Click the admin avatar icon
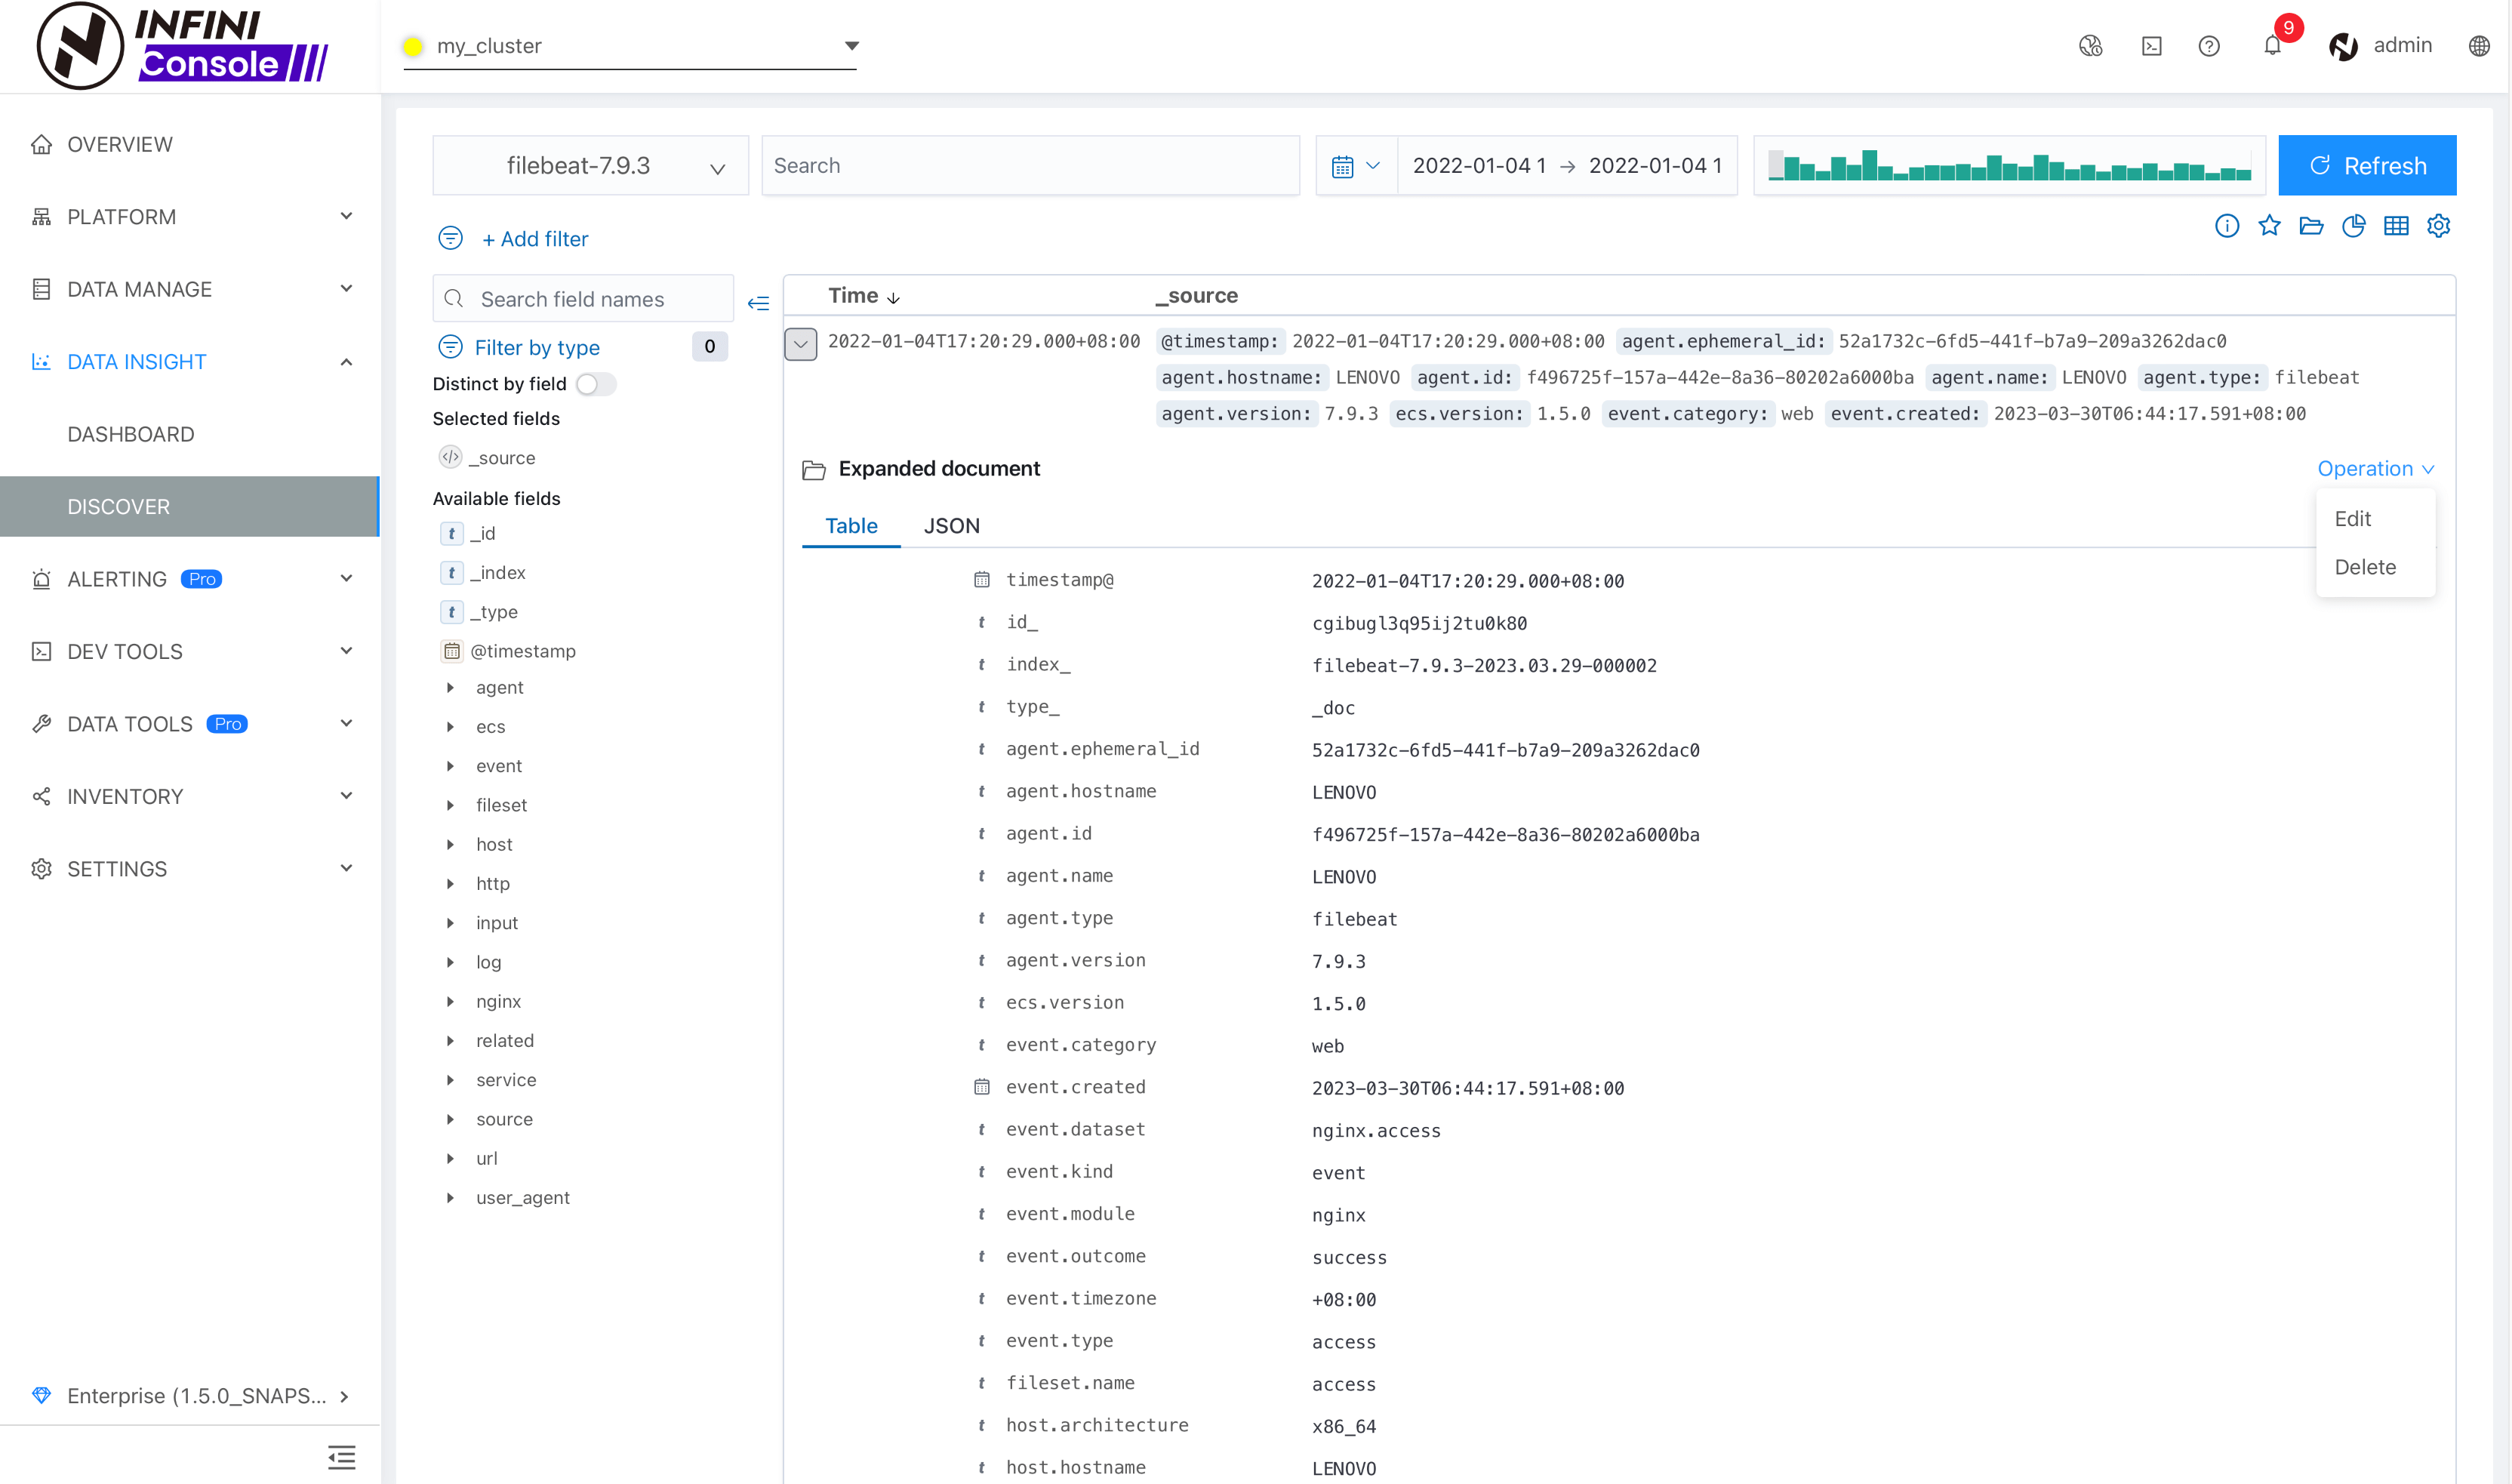 [2343, 46]
